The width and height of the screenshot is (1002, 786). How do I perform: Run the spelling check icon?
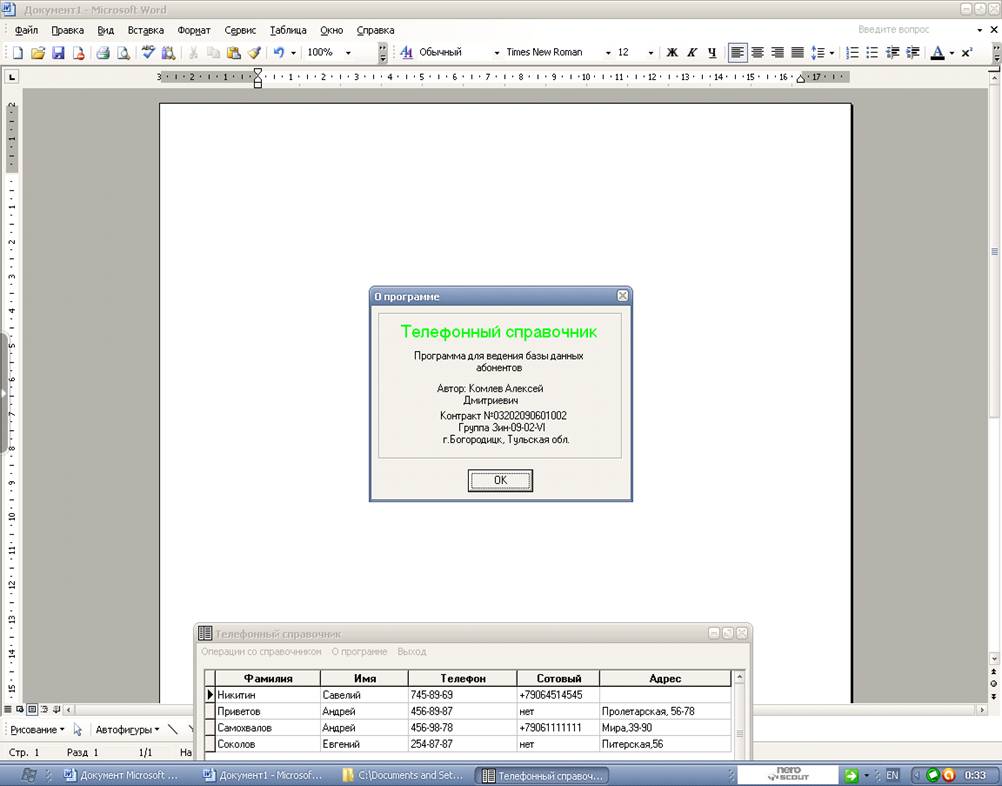pyautogui.click(x=148, y=53)
